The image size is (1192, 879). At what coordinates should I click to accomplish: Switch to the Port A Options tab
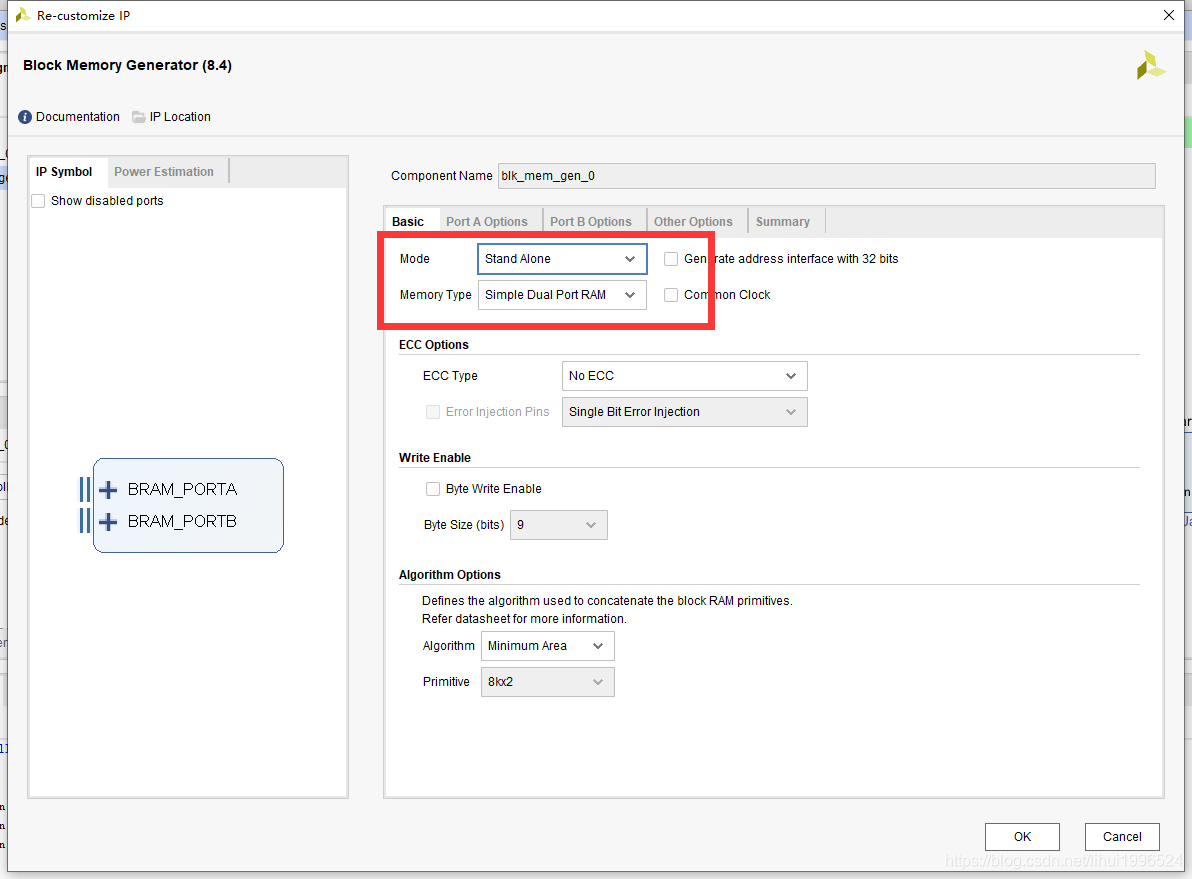coord(487,220)
